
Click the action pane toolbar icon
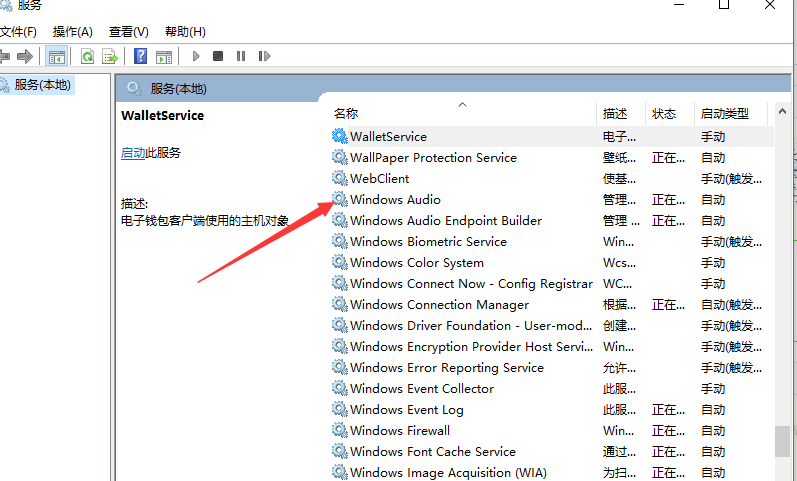coord(164,56)
